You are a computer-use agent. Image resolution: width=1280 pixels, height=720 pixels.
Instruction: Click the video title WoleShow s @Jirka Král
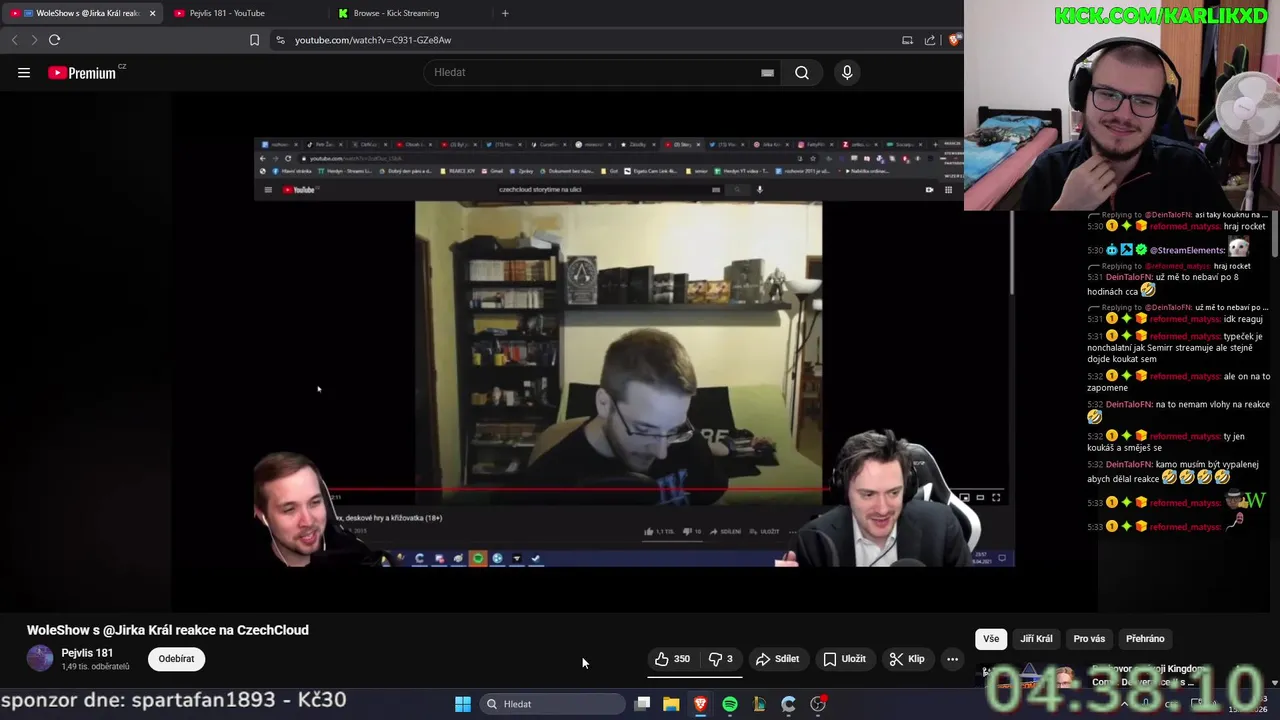click(x=168, y=630)
